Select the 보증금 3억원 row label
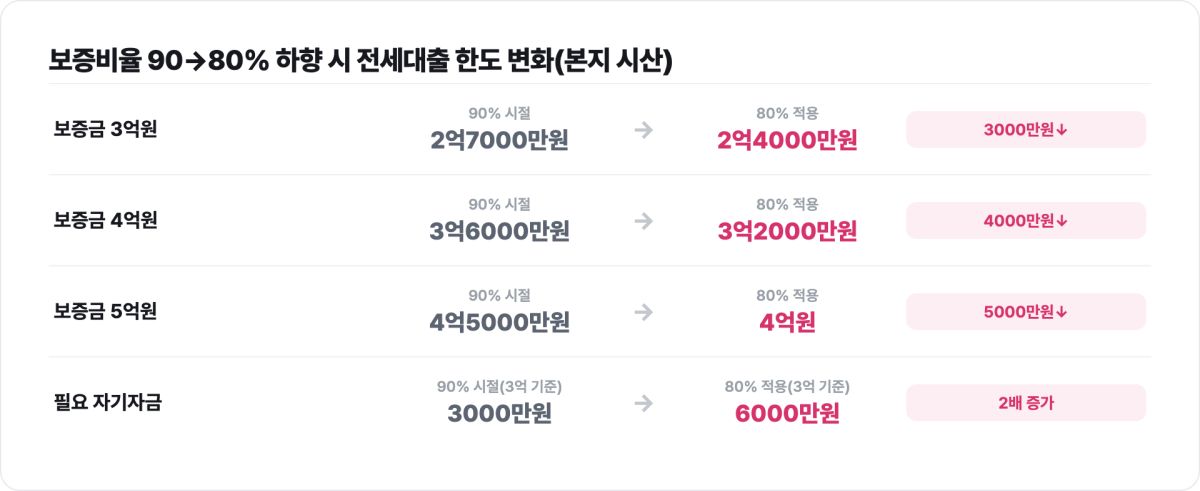The height and width of the screenshot is (491, 1200). pyautogui.click(x=105, y=130)
